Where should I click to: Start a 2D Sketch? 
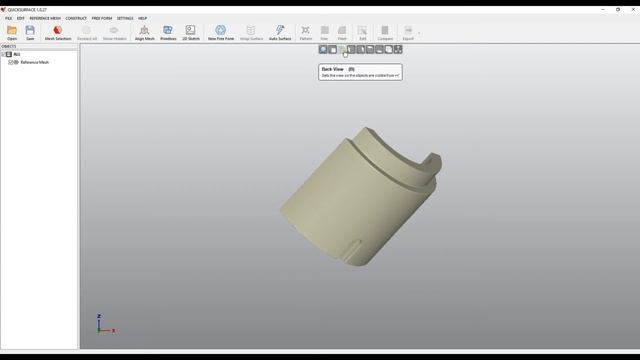191,33
